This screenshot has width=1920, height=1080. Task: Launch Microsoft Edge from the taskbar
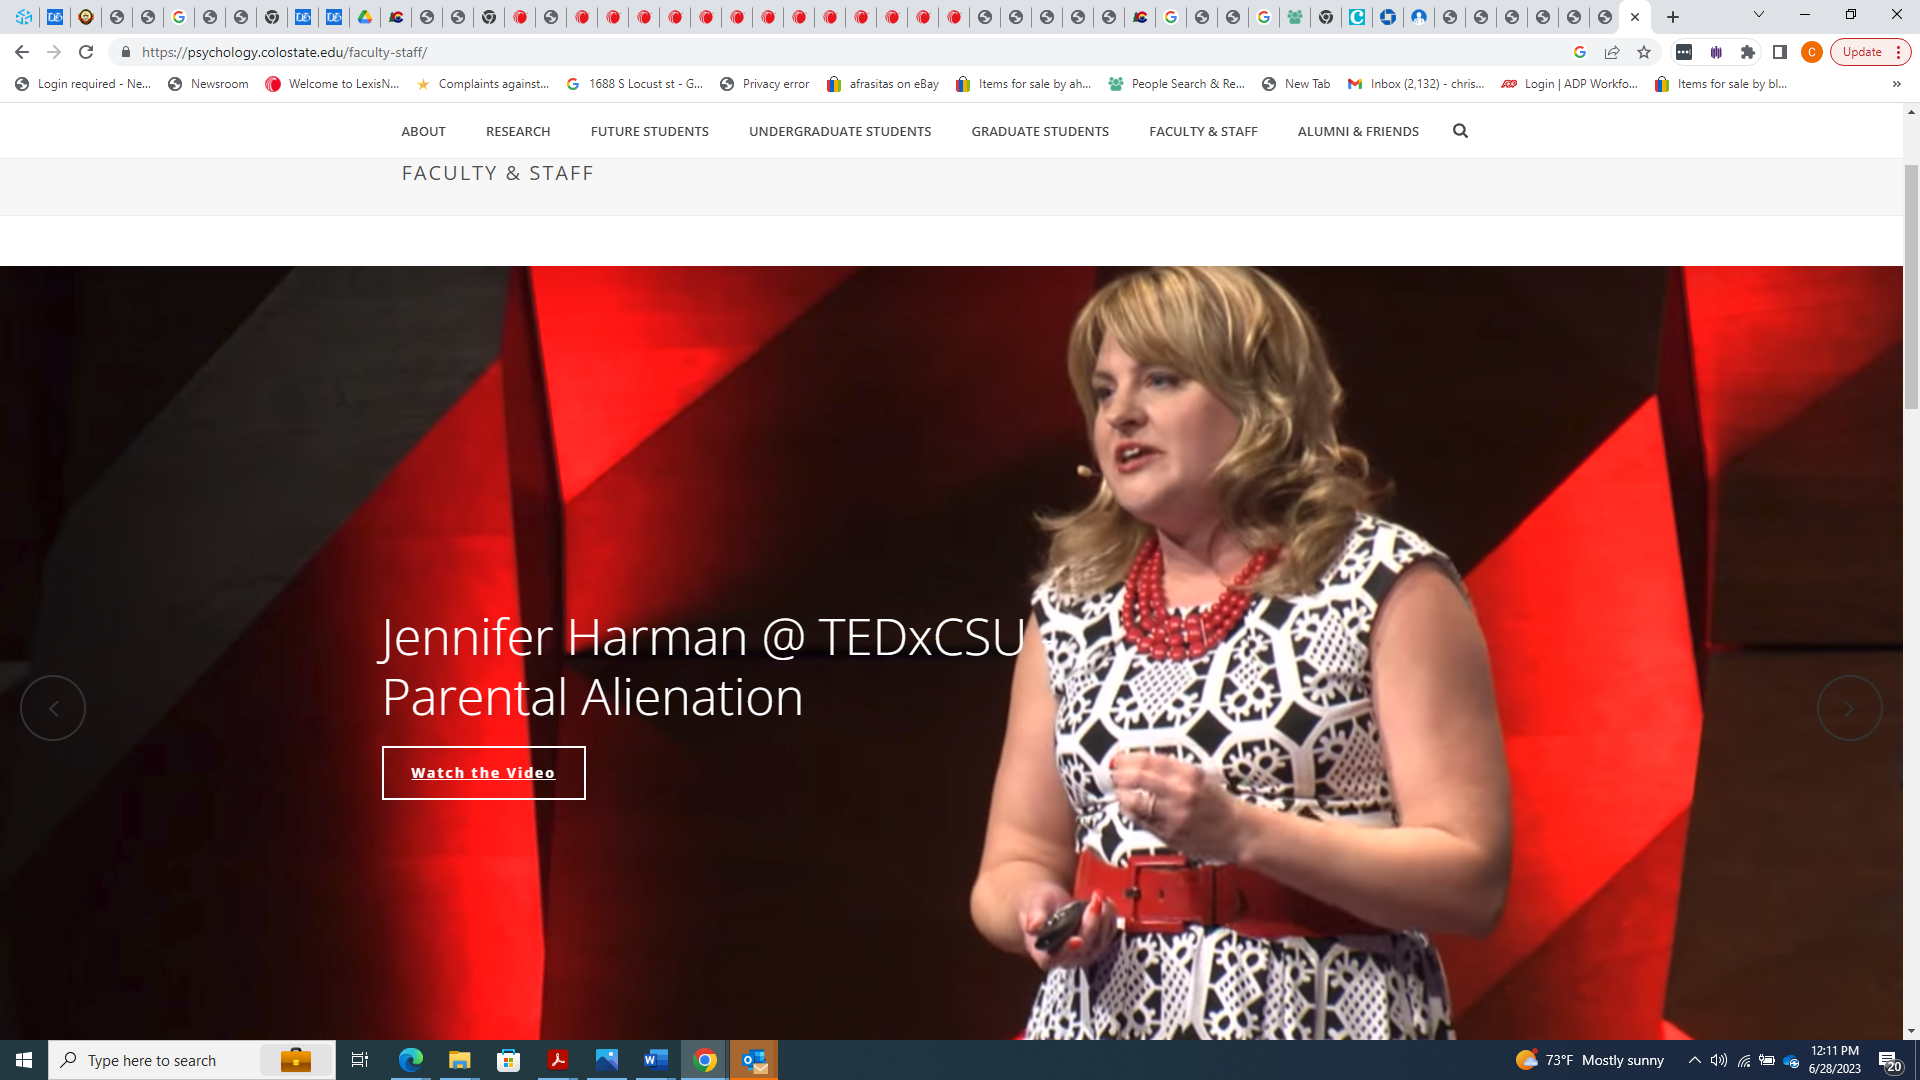point(410,1060)
